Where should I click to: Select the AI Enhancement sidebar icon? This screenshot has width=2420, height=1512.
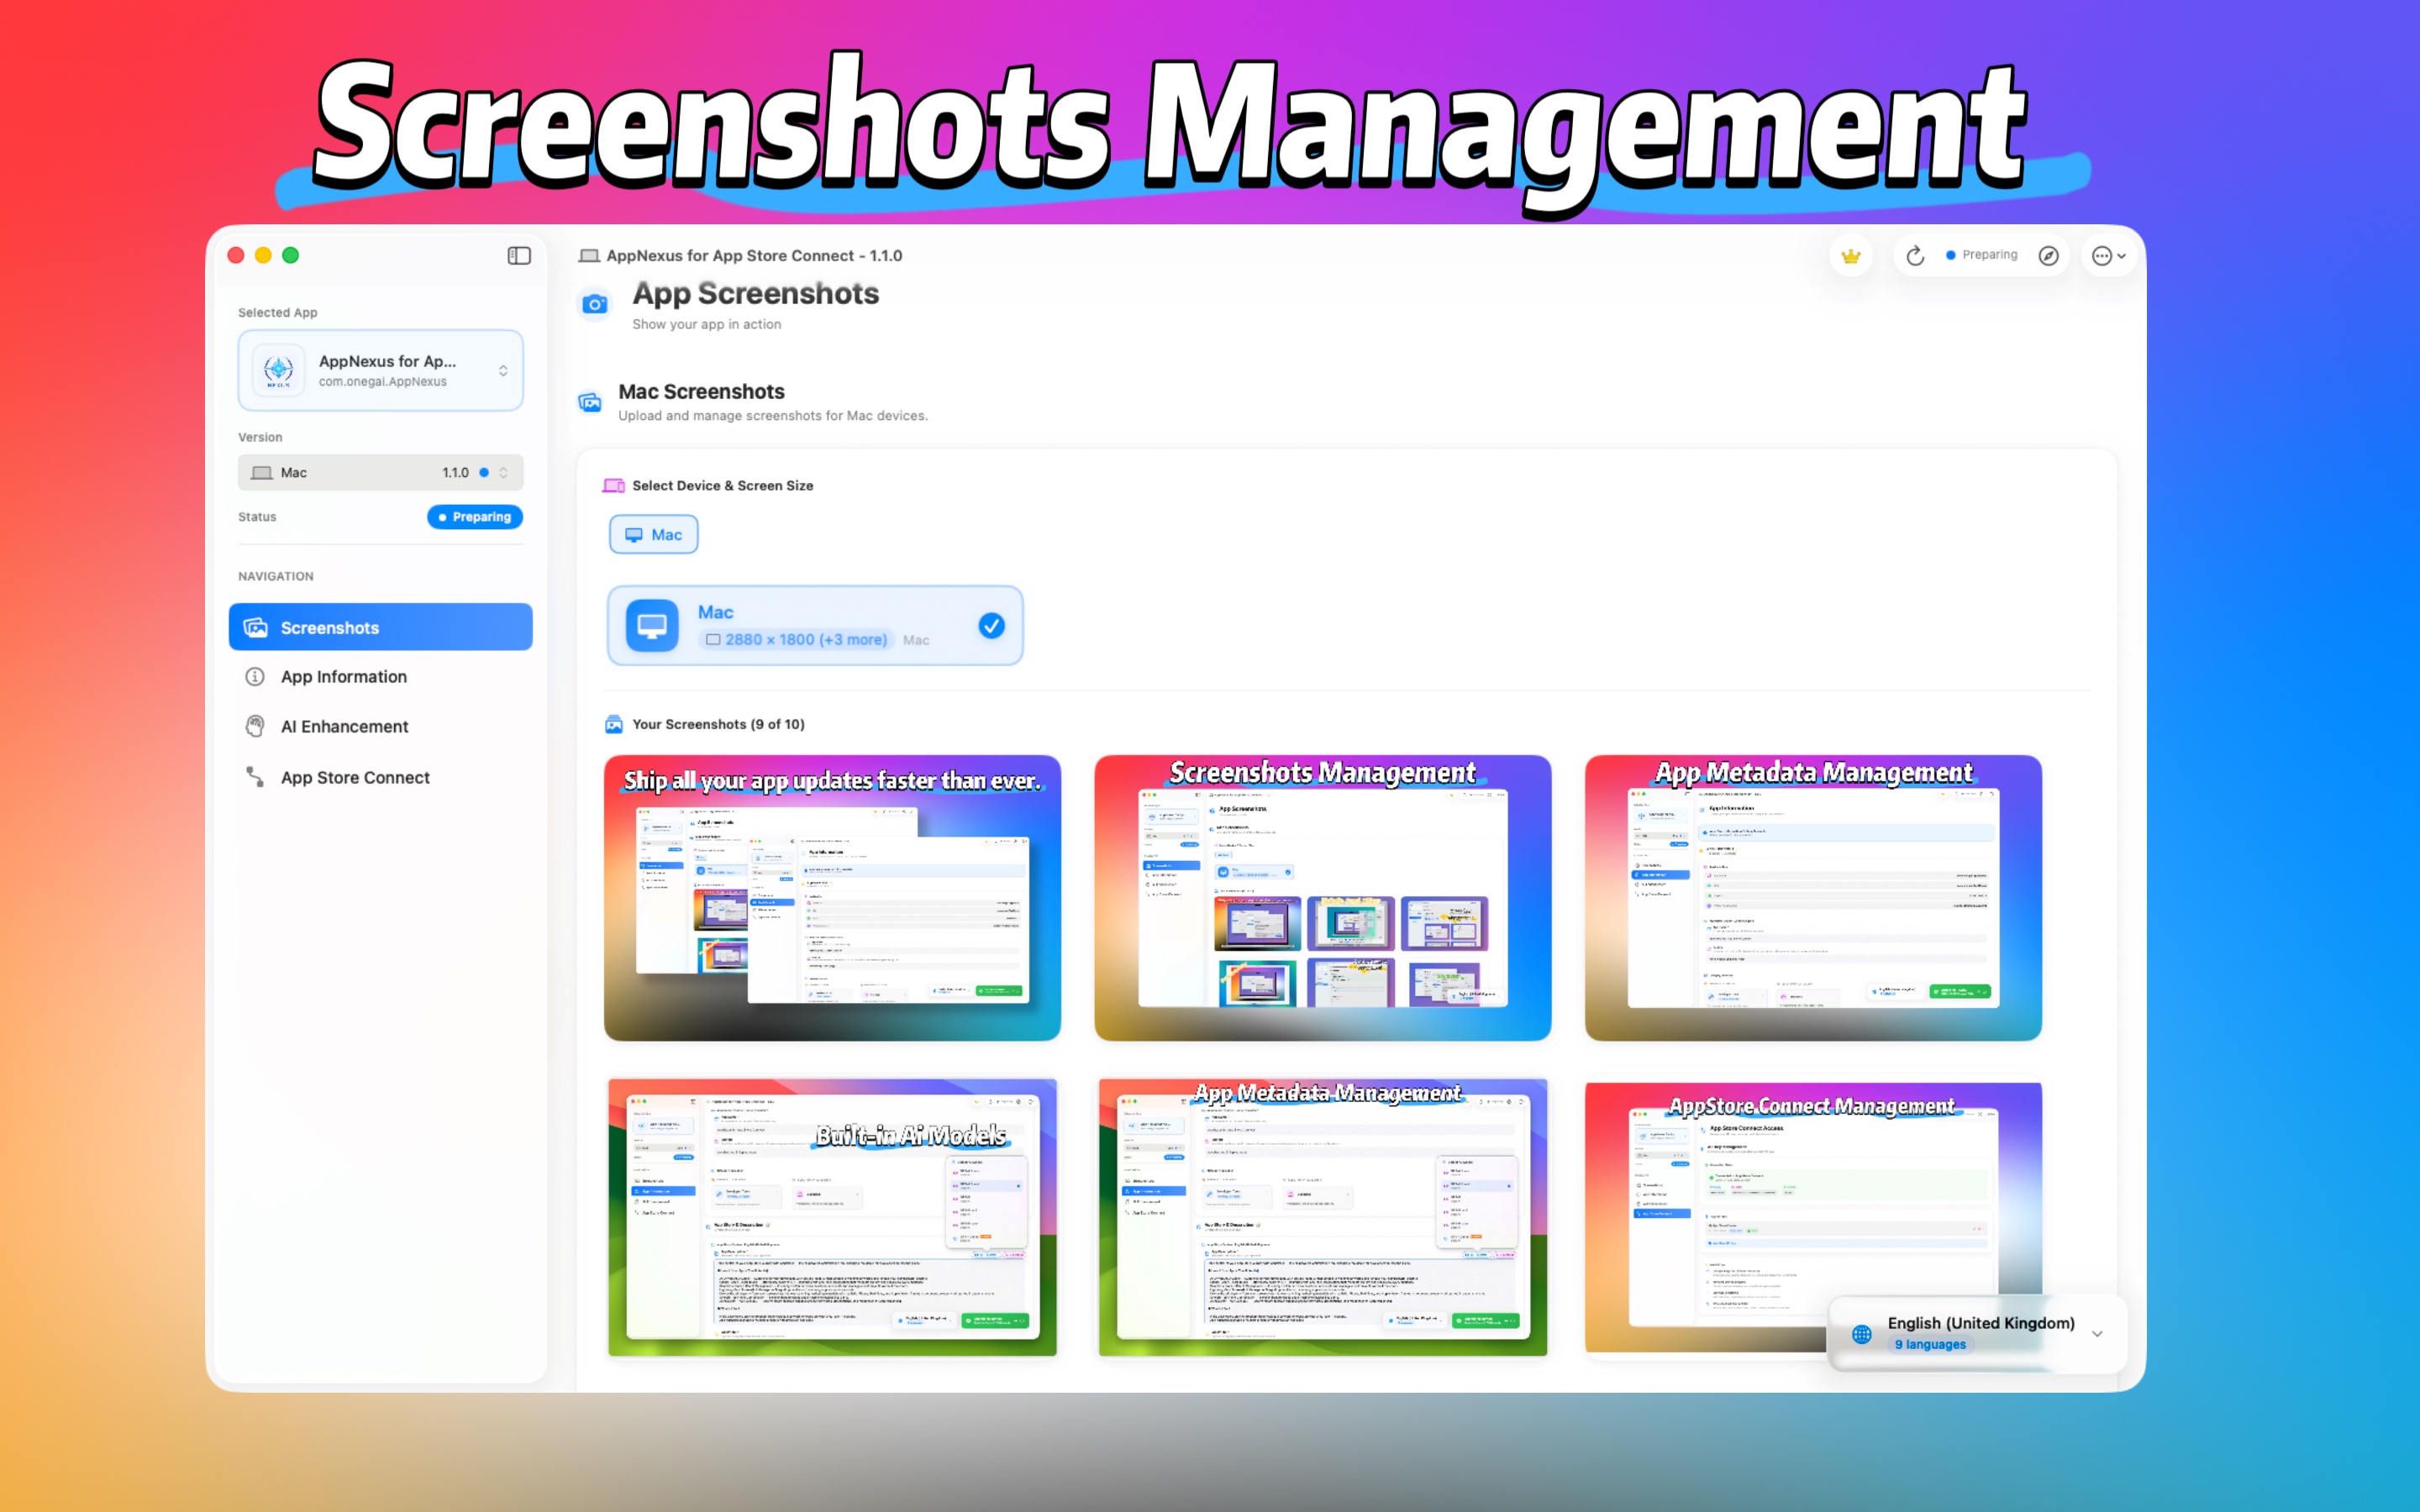pos(255,726)
